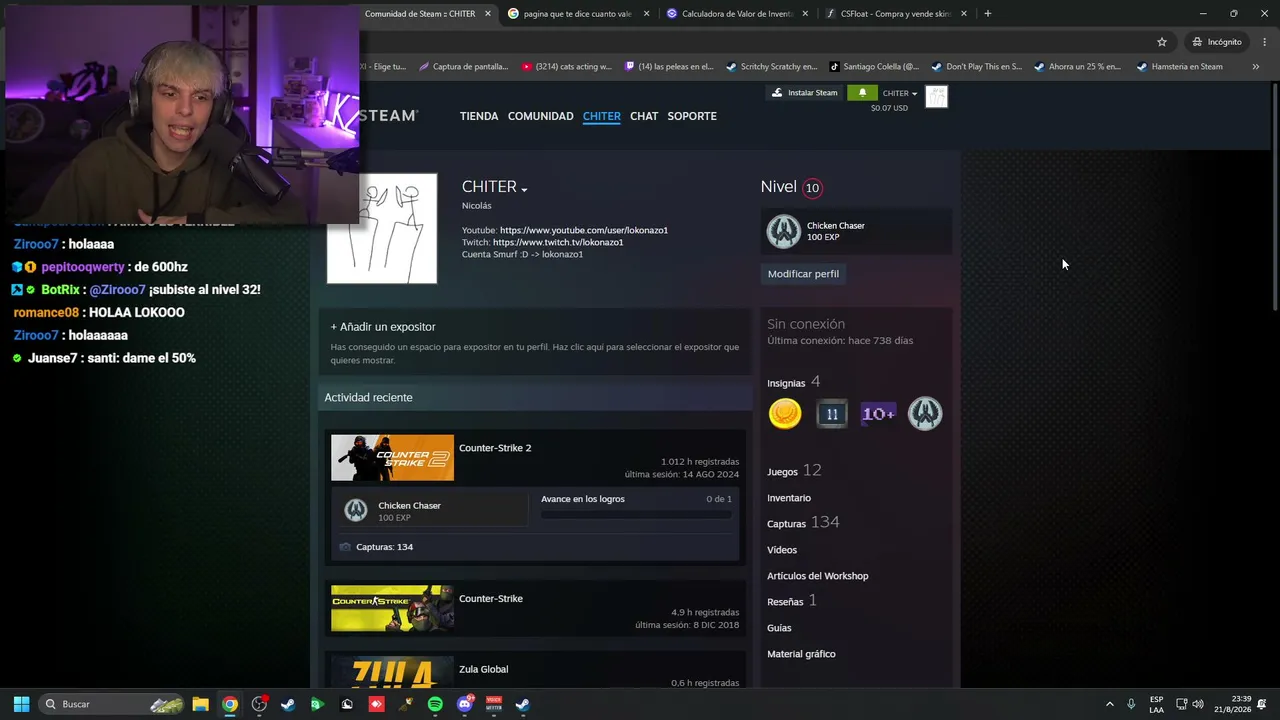Click the rightmost Steam icon in taskbar

(x=522, y=704)
